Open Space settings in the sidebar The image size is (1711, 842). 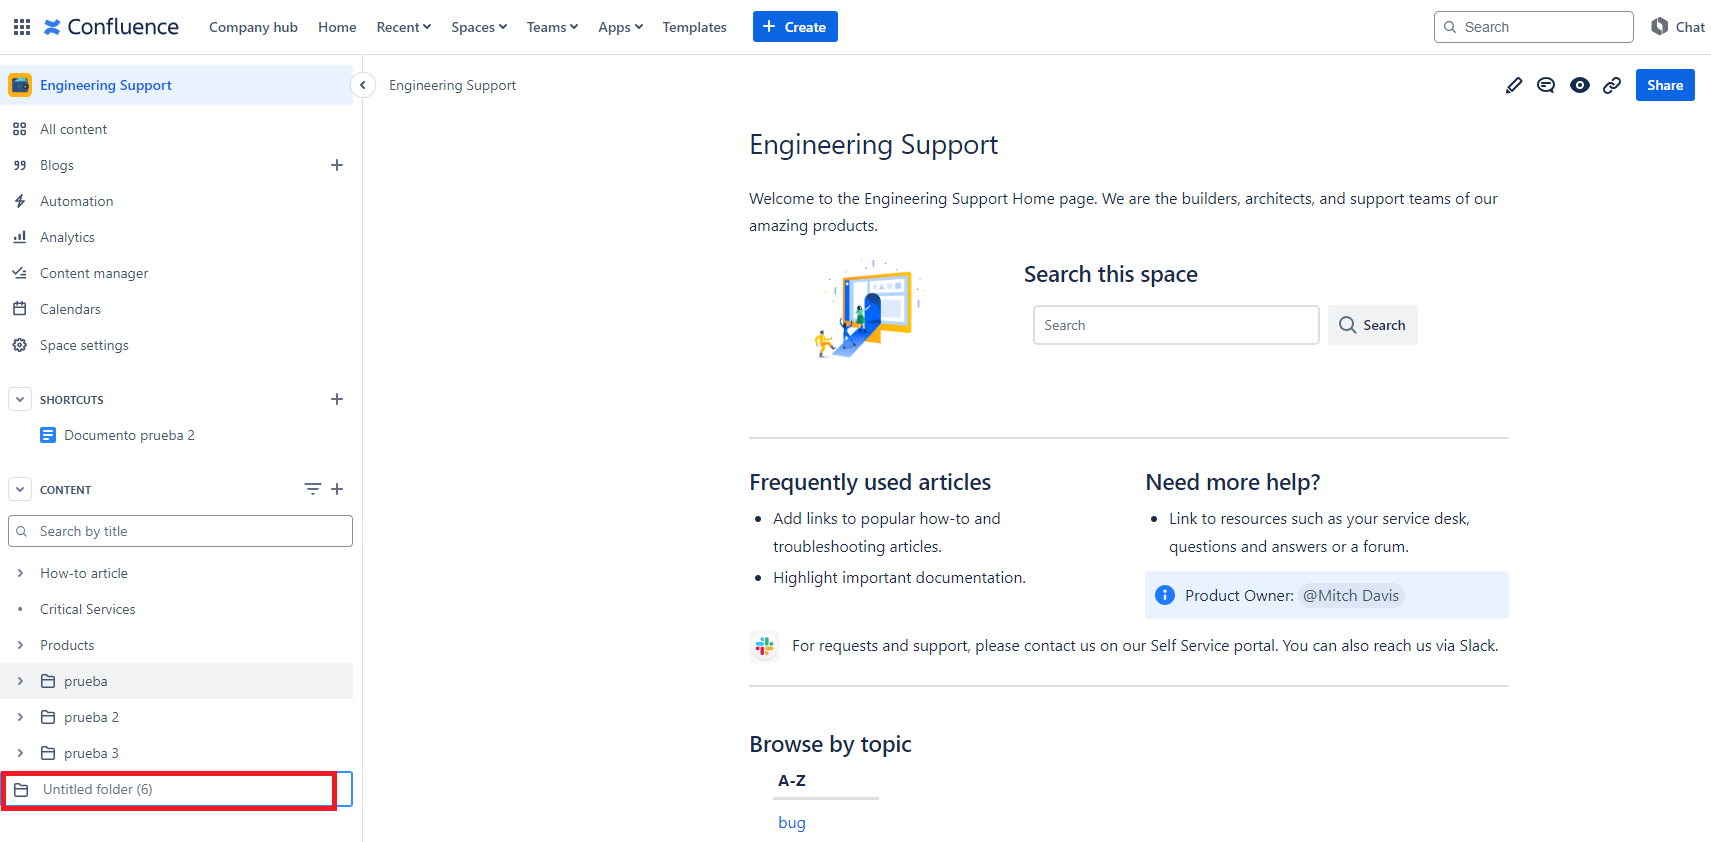[84, 345]
